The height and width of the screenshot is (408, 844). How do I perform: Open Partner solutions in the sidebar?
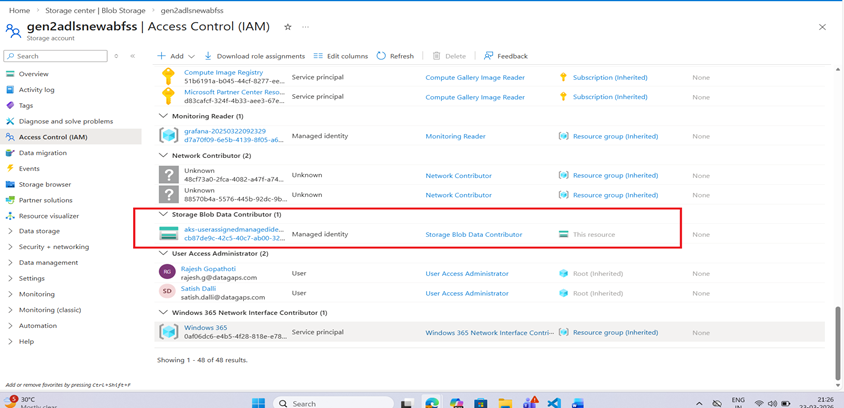45,200
